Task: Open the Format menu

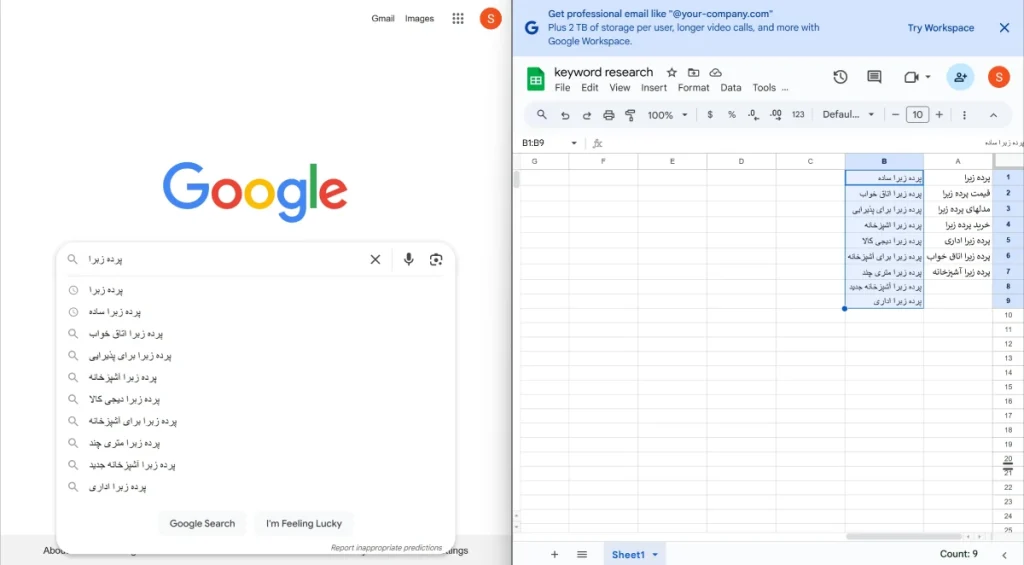Action: (693, 88)
